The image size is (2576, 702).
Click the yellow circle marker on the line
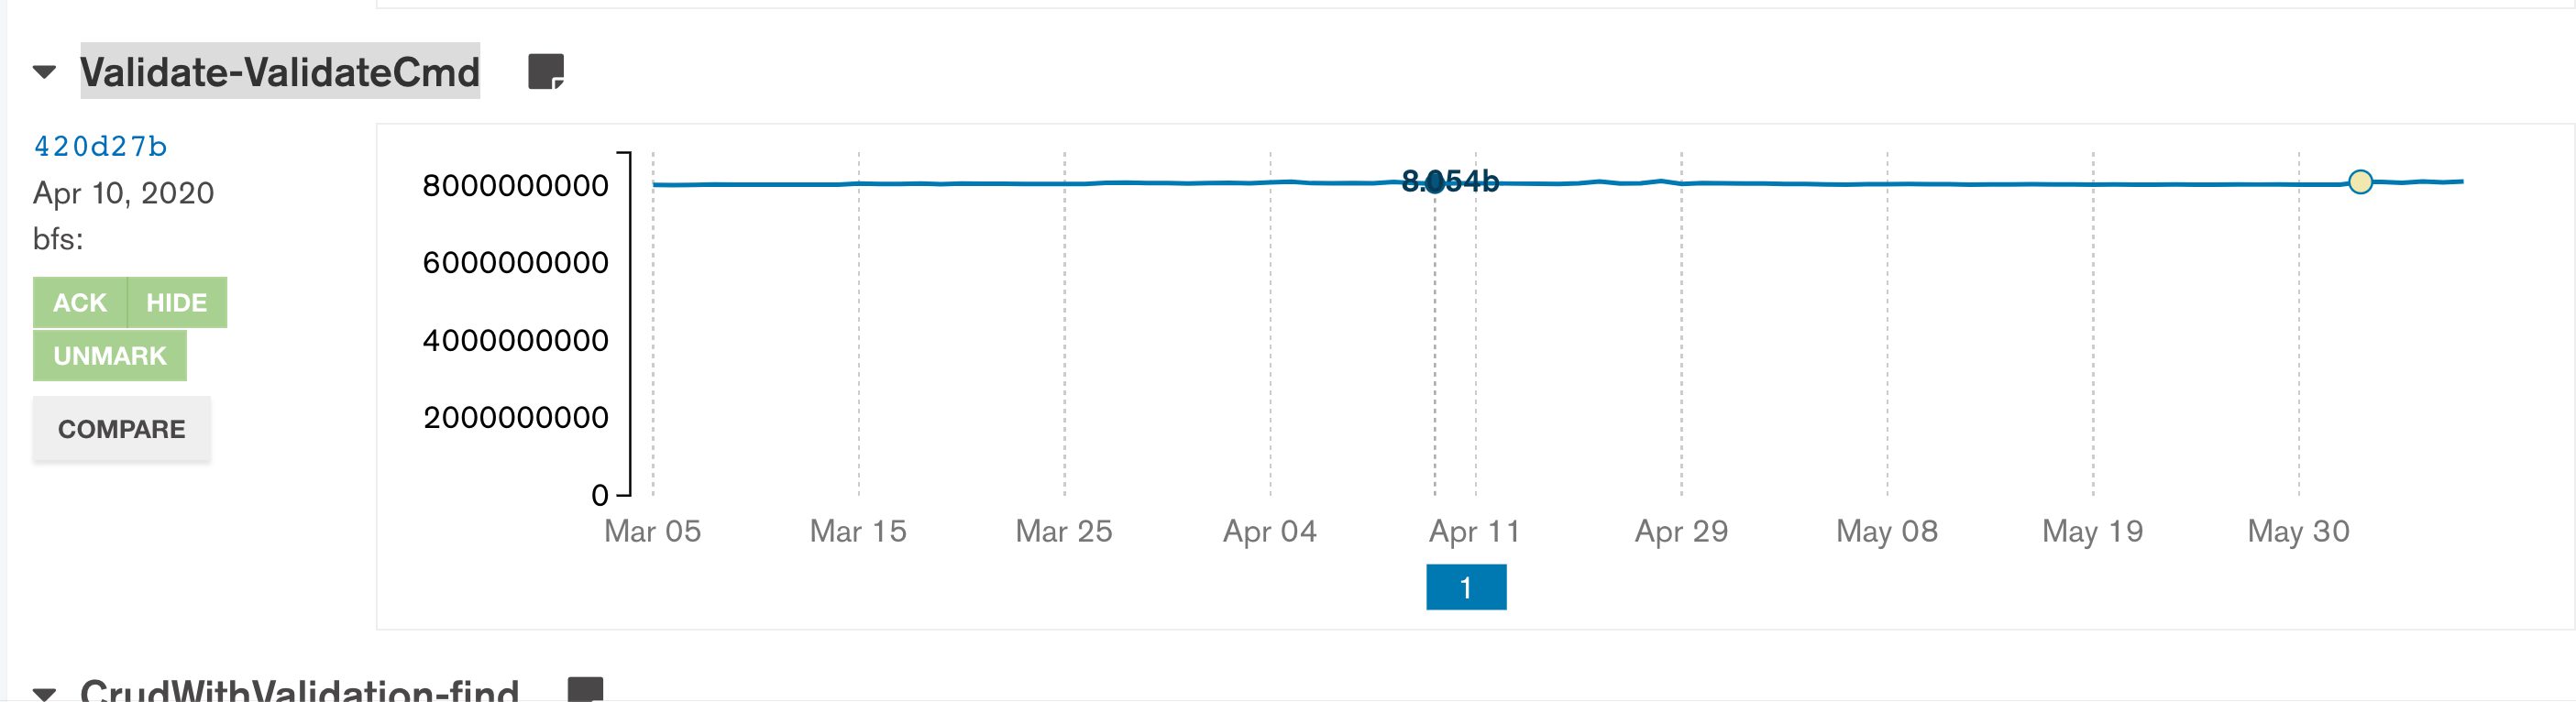coord(2360,182)
